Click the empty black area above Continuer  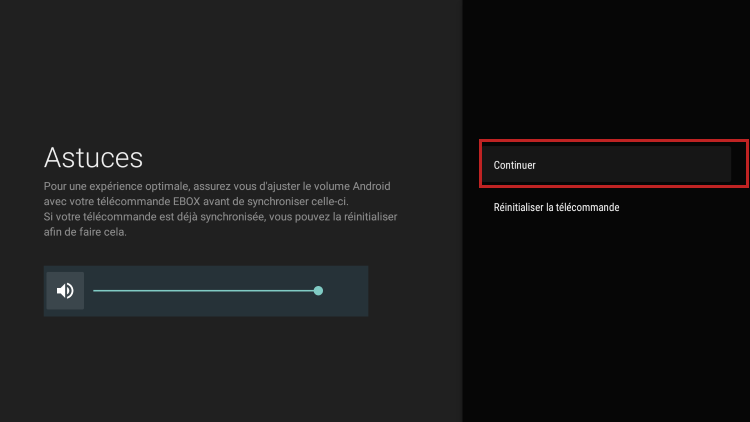coord(605,70)
